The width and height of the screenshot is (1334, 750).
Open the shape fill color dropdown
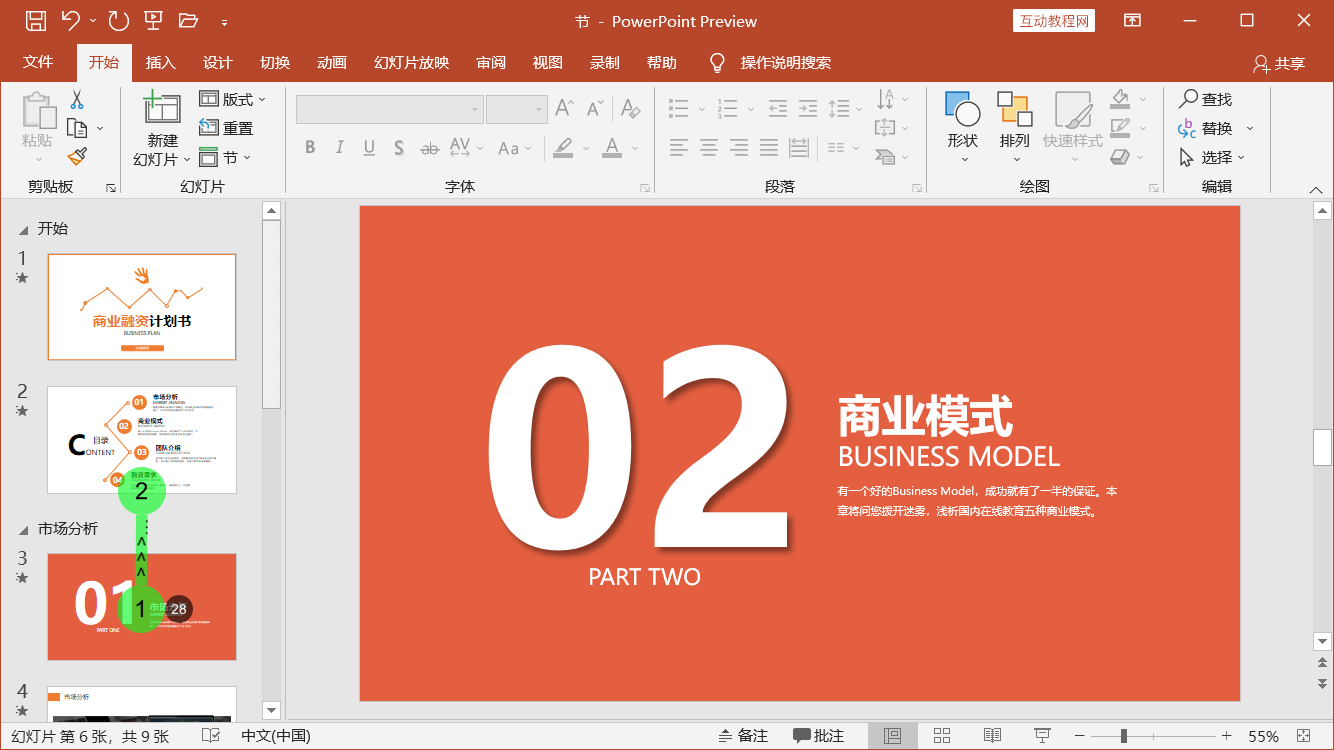click(1143, 99)
